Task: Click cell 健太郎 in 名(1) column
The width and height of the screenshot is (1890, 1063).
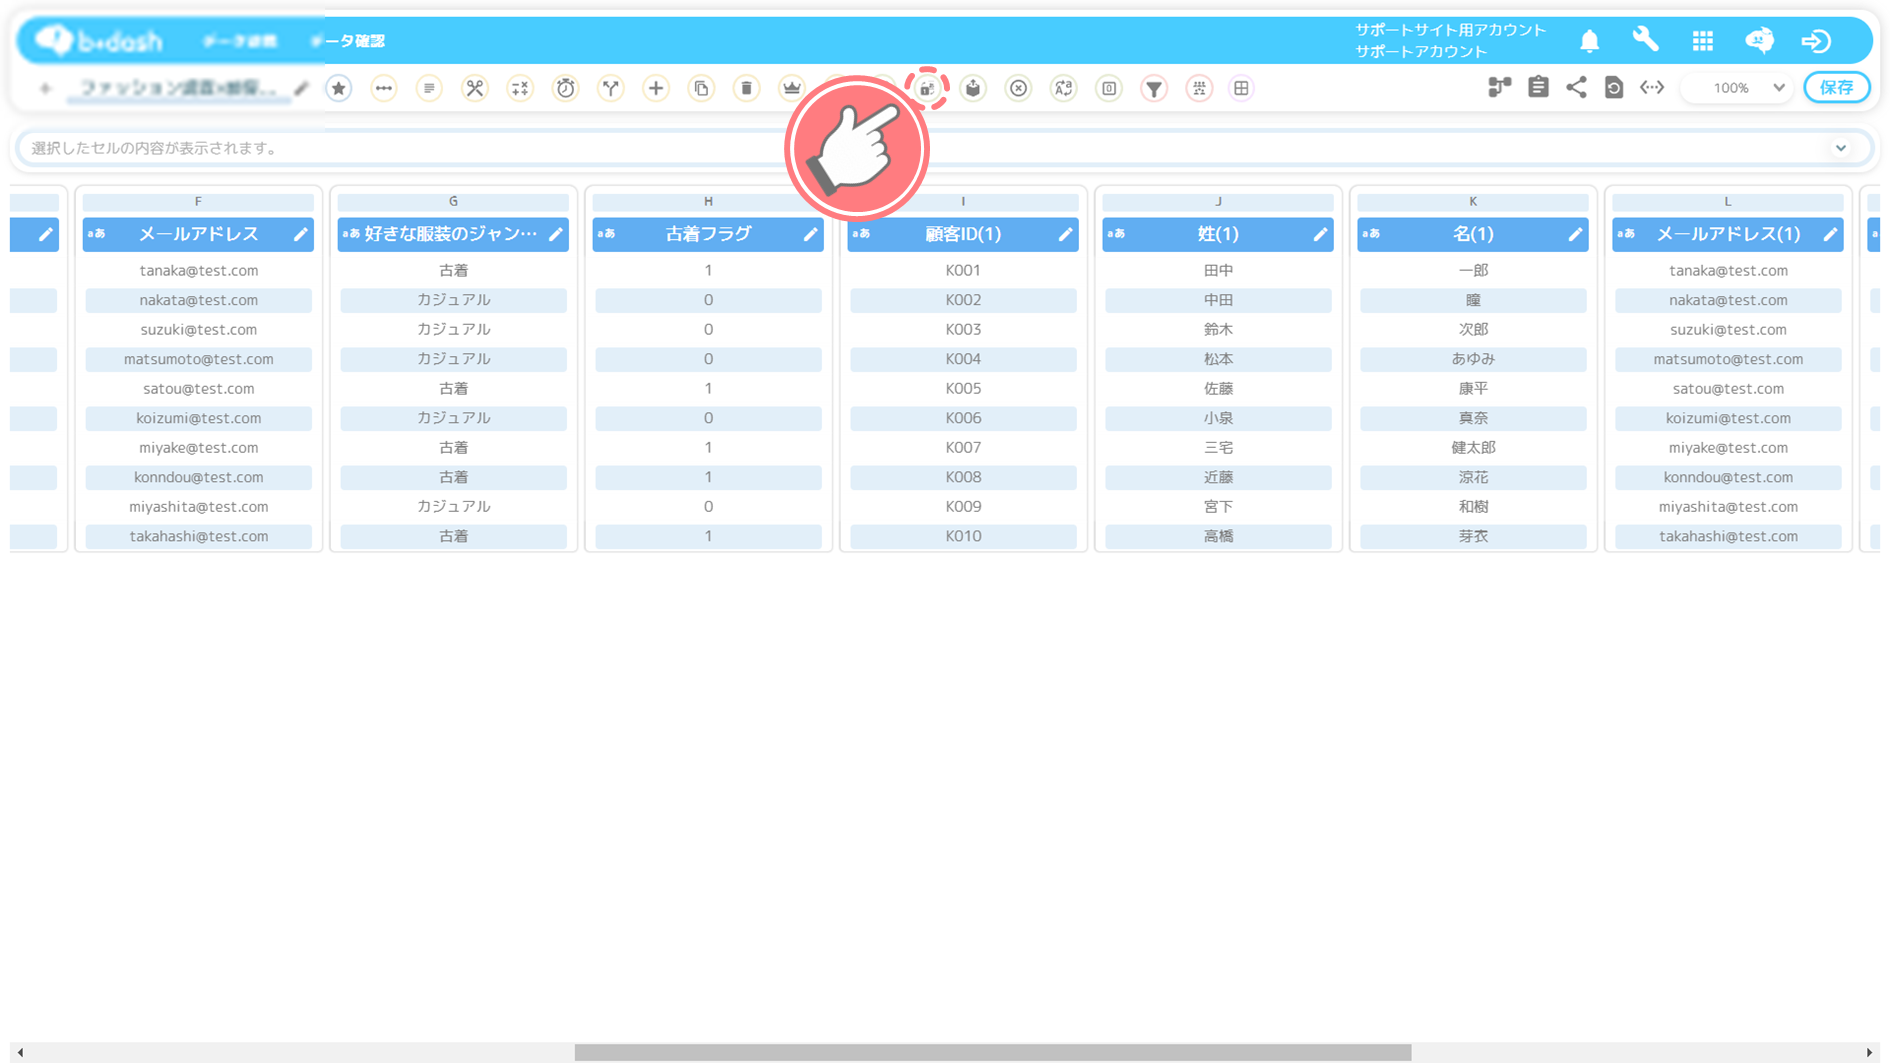Action: point(1473,447)
